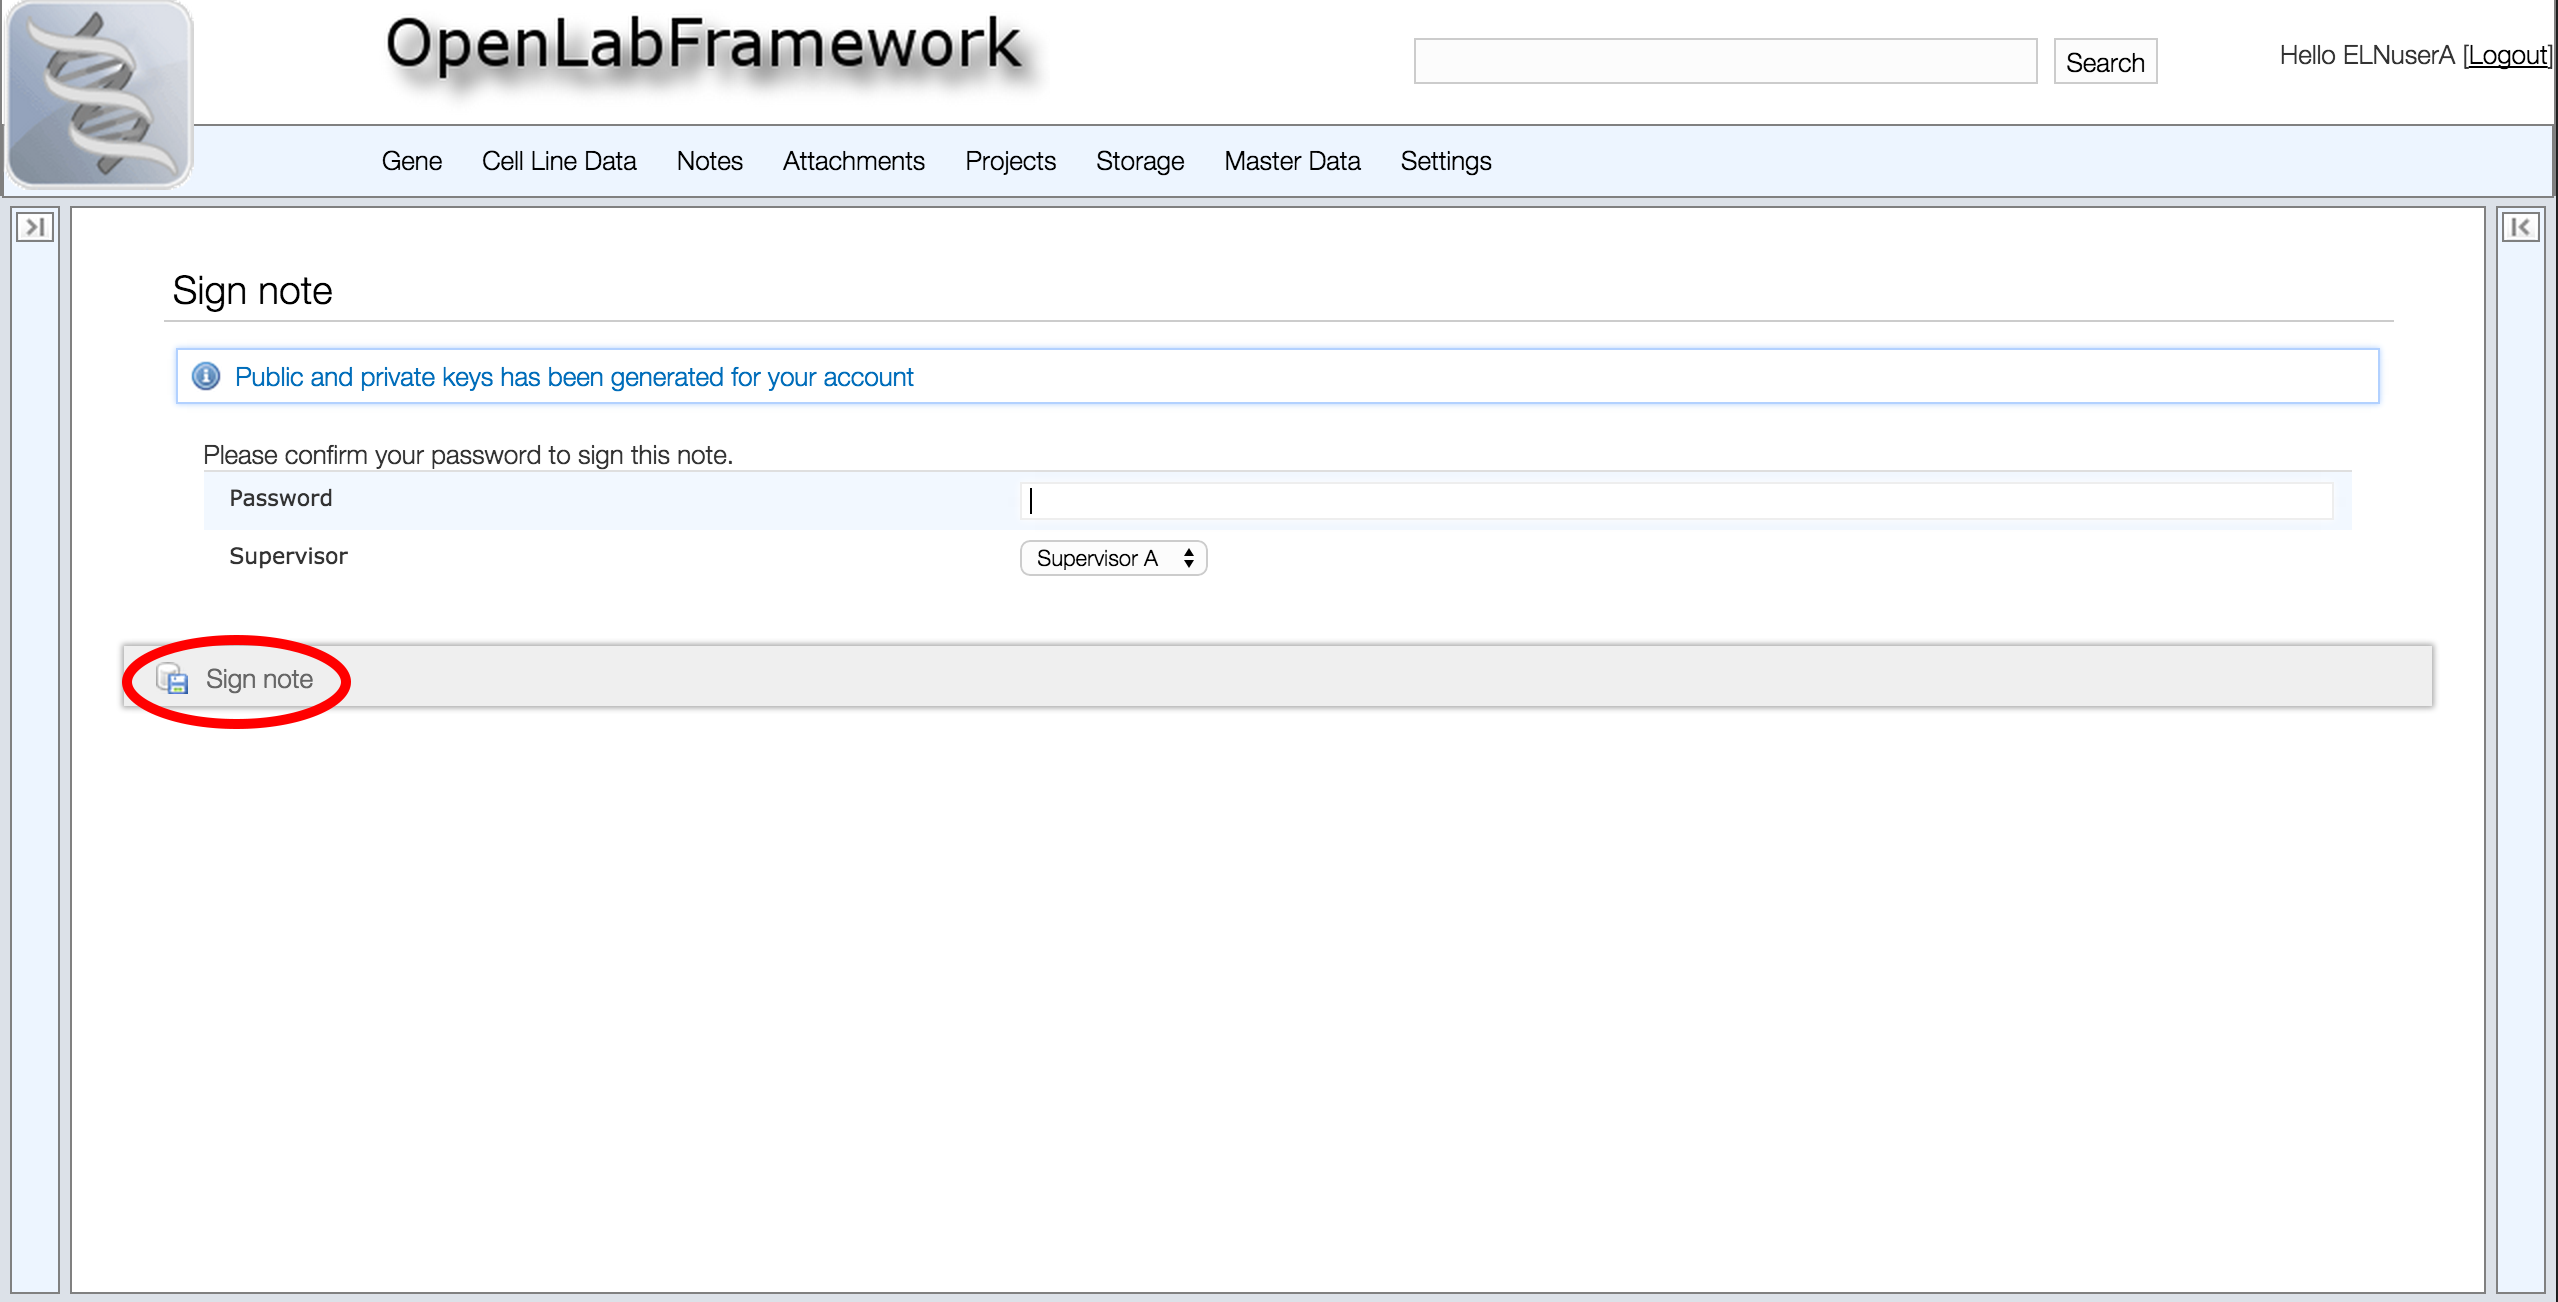Open the Cell Line Data menu
Image resolution: width=2558 pixels, height=1302 pixels.
558,161
